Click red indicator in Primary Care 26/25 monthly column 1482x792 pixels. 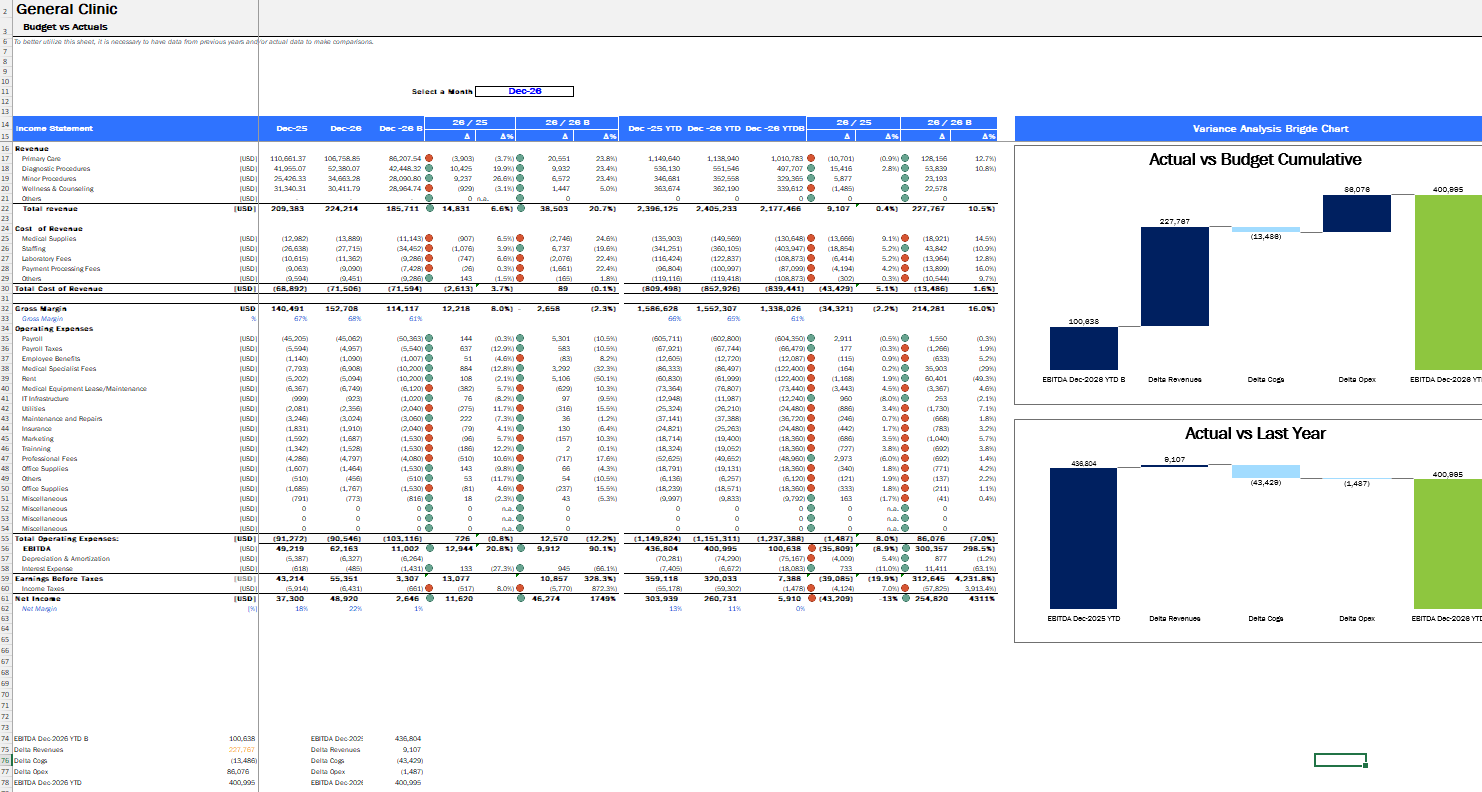coord(429,159)
